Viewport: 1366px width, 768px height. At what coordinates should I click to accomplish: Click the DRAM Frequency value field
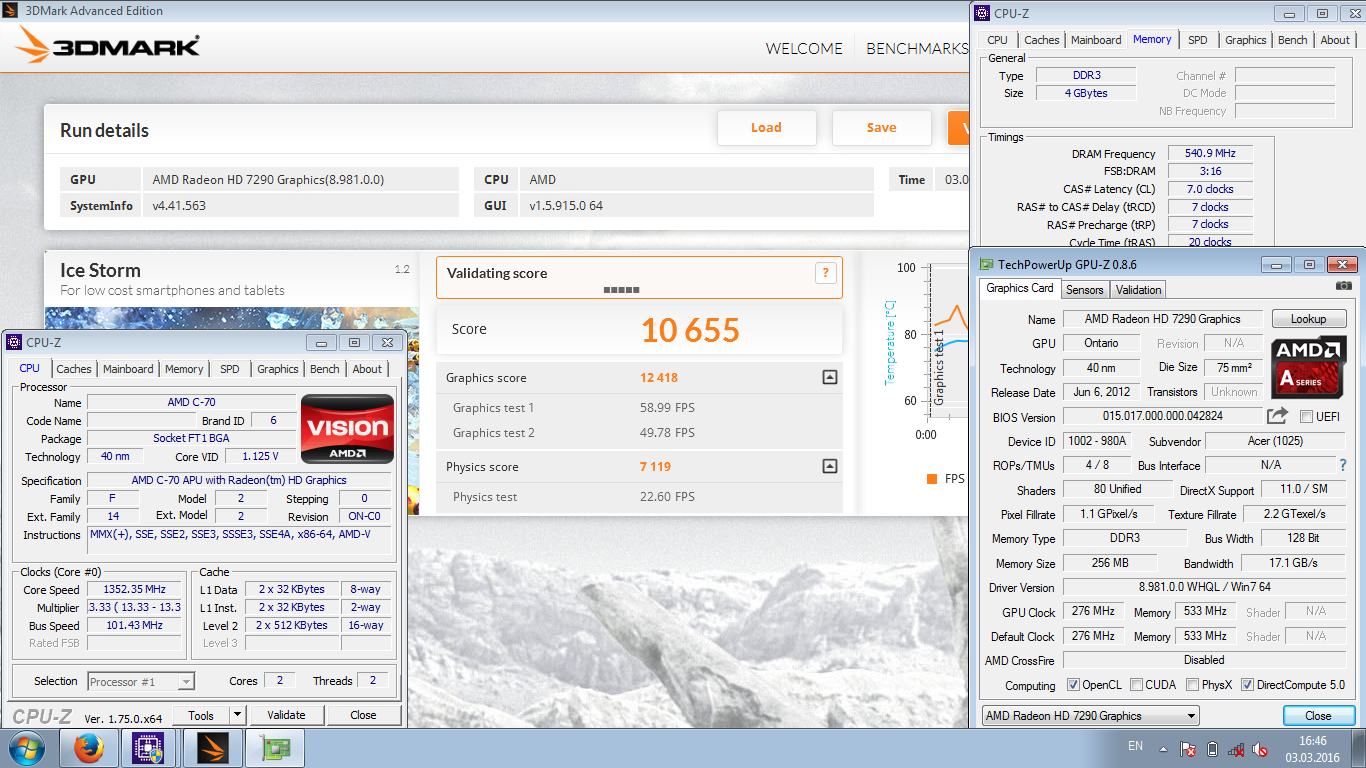click(1210, 154)
